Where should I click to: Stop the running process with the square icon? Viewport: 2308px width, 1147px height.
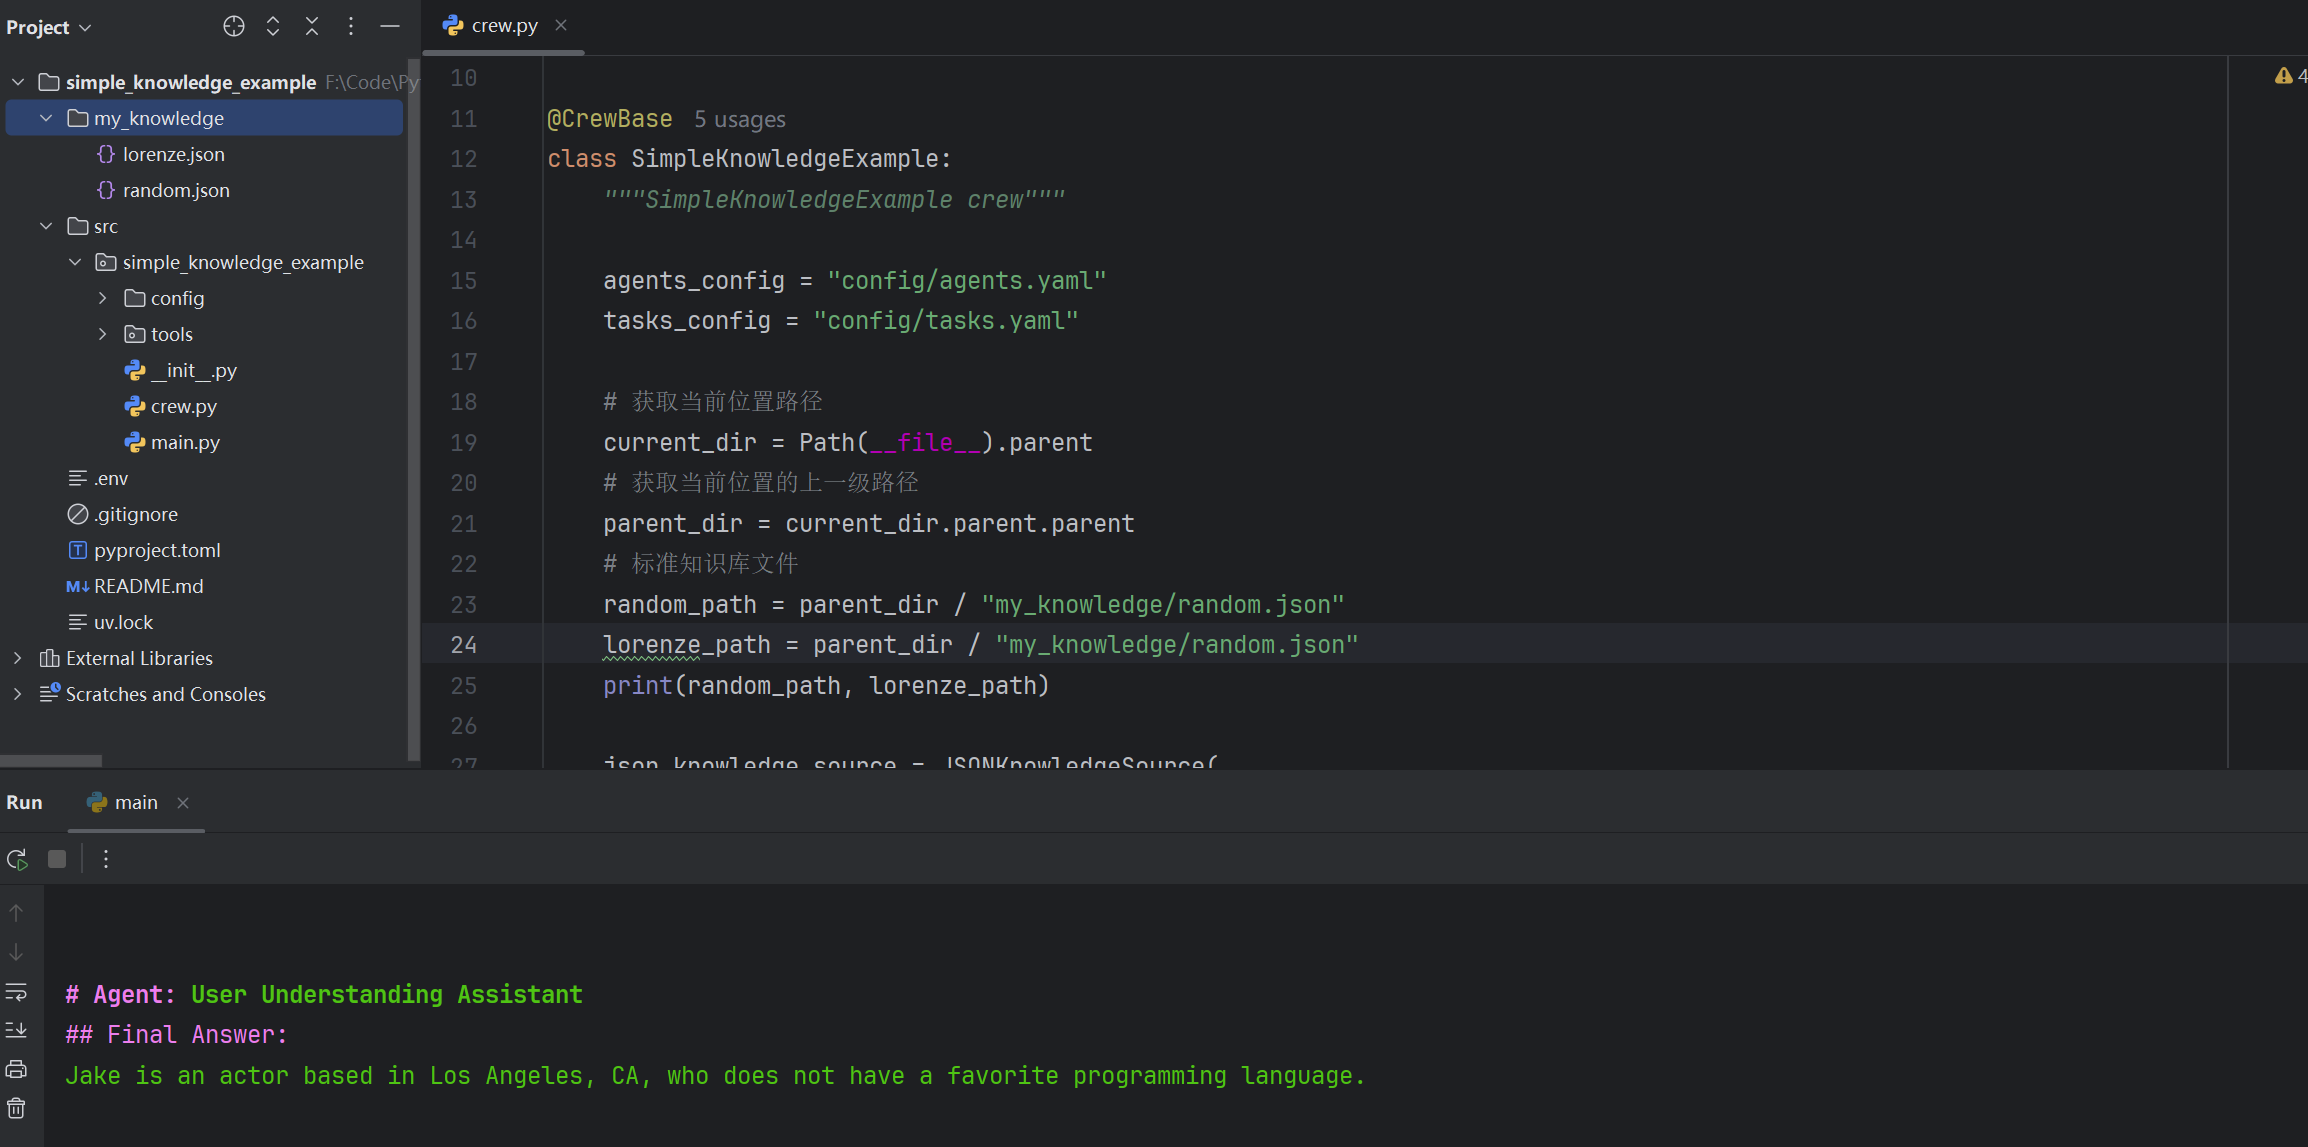click(57, 859)
